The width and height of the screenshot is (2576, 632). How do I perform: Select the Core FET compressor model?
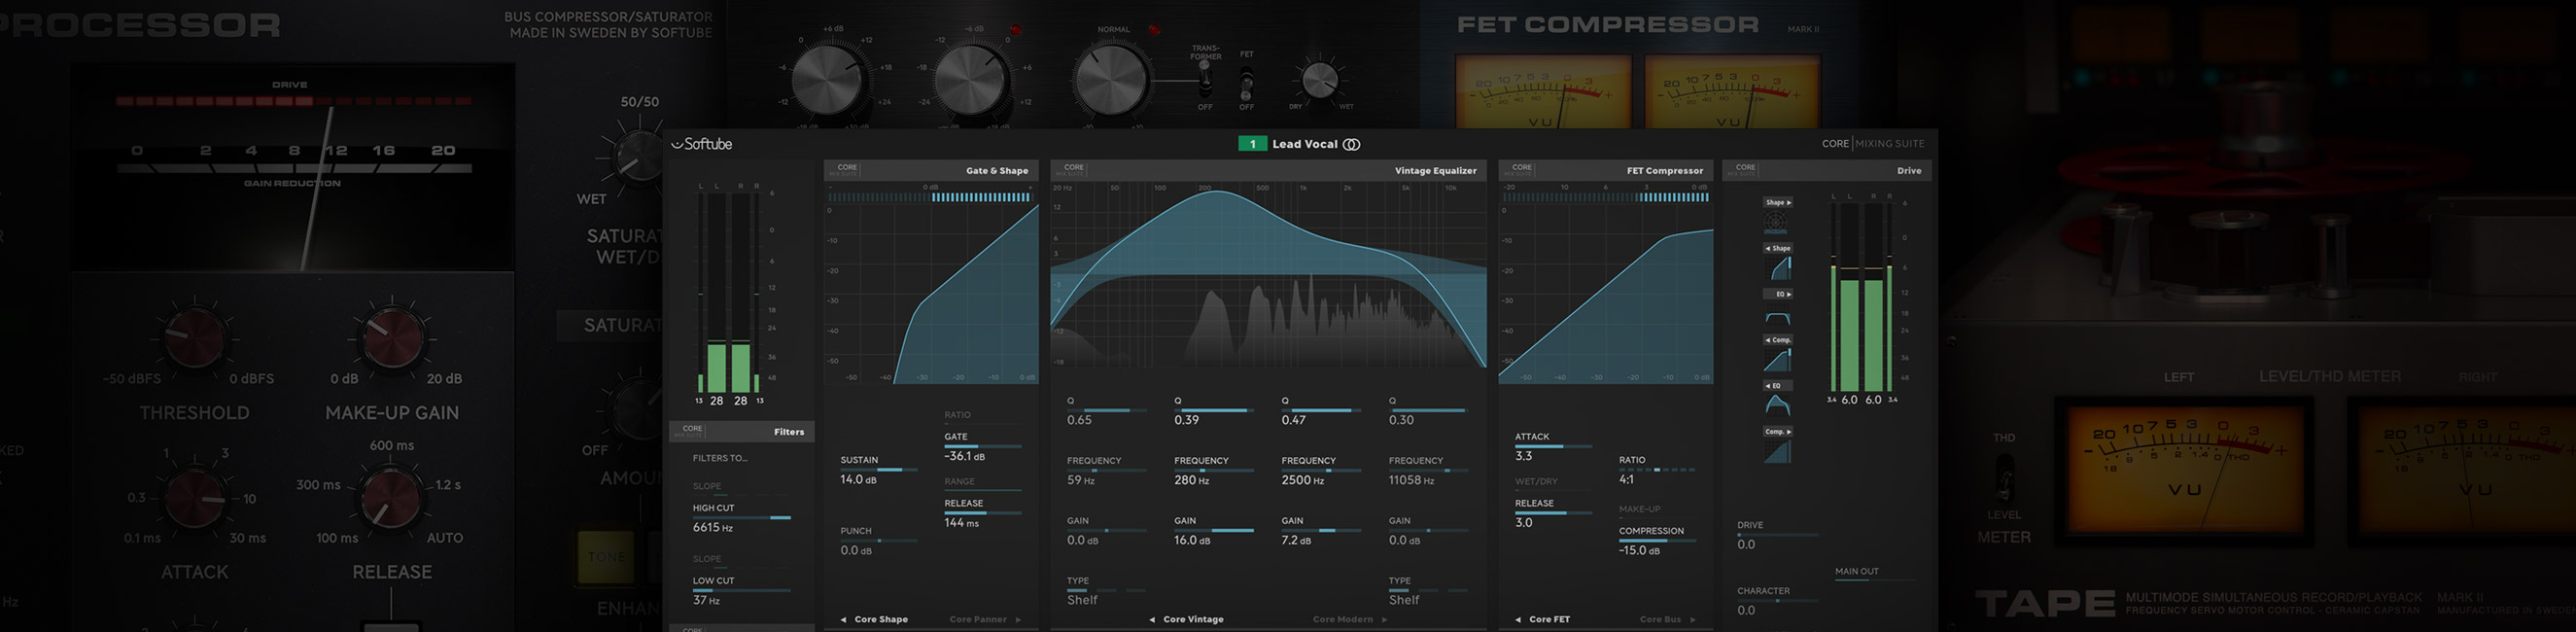pyautogui.click(x=1549, y=620)
